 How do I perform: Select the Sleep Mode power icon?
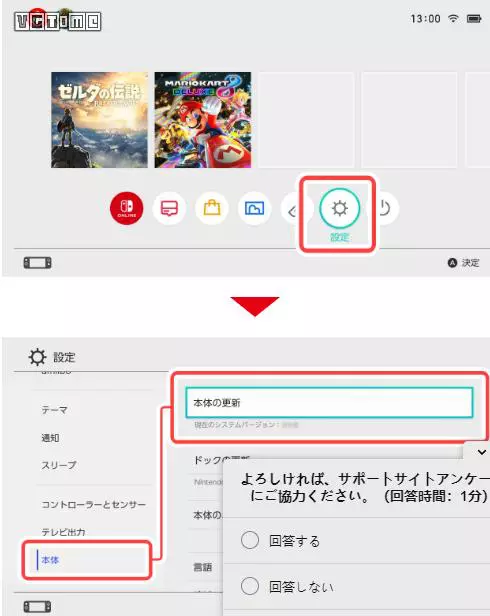coord(385,208)
